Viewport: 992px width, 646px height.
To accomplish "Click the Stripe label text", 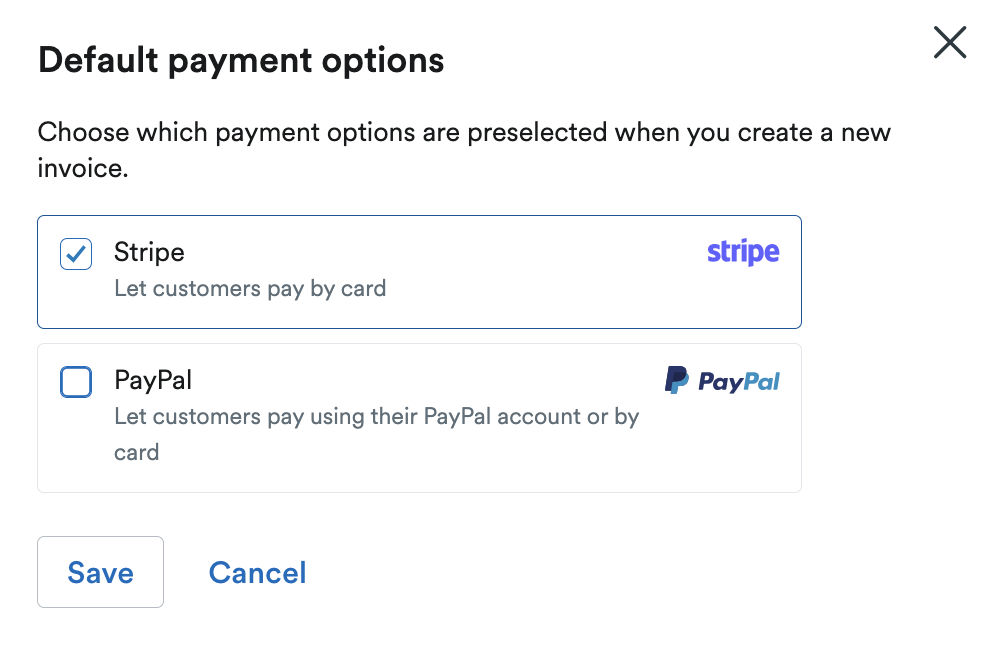I will pos(148,252).
